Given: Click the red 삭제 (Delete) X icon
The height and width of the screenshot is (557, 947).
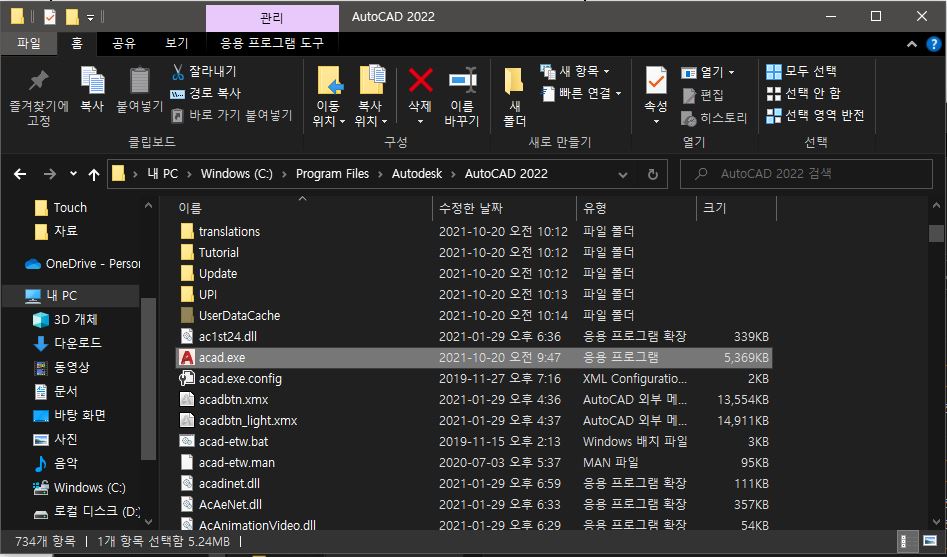Looking at the screenshot, I should [x=420, y=80].
